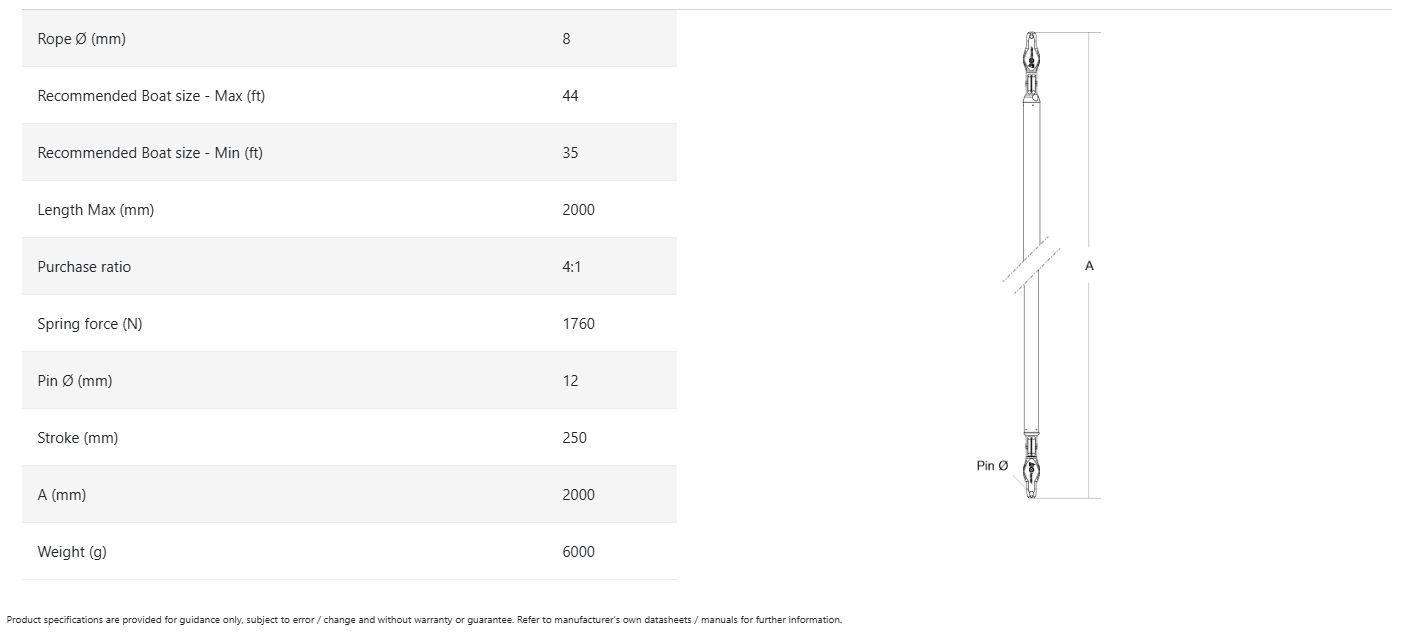Viewport: 1414px width, 635px height.
Task: Click the dimension A label in diagram
Action: click(x=1089, y=266)
